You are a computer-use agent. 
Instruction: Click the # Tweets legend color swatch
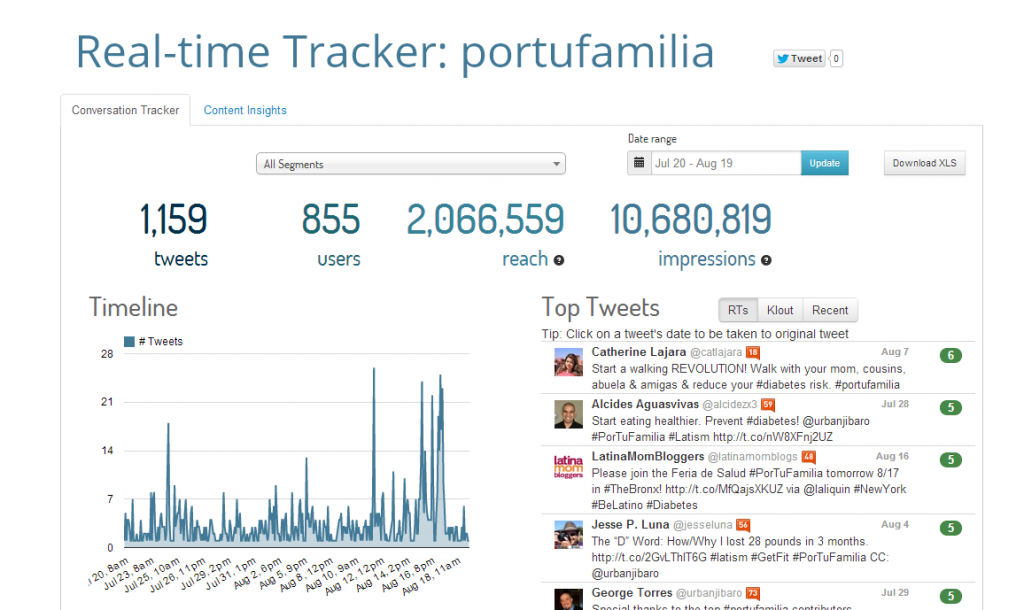click(129, 342)
